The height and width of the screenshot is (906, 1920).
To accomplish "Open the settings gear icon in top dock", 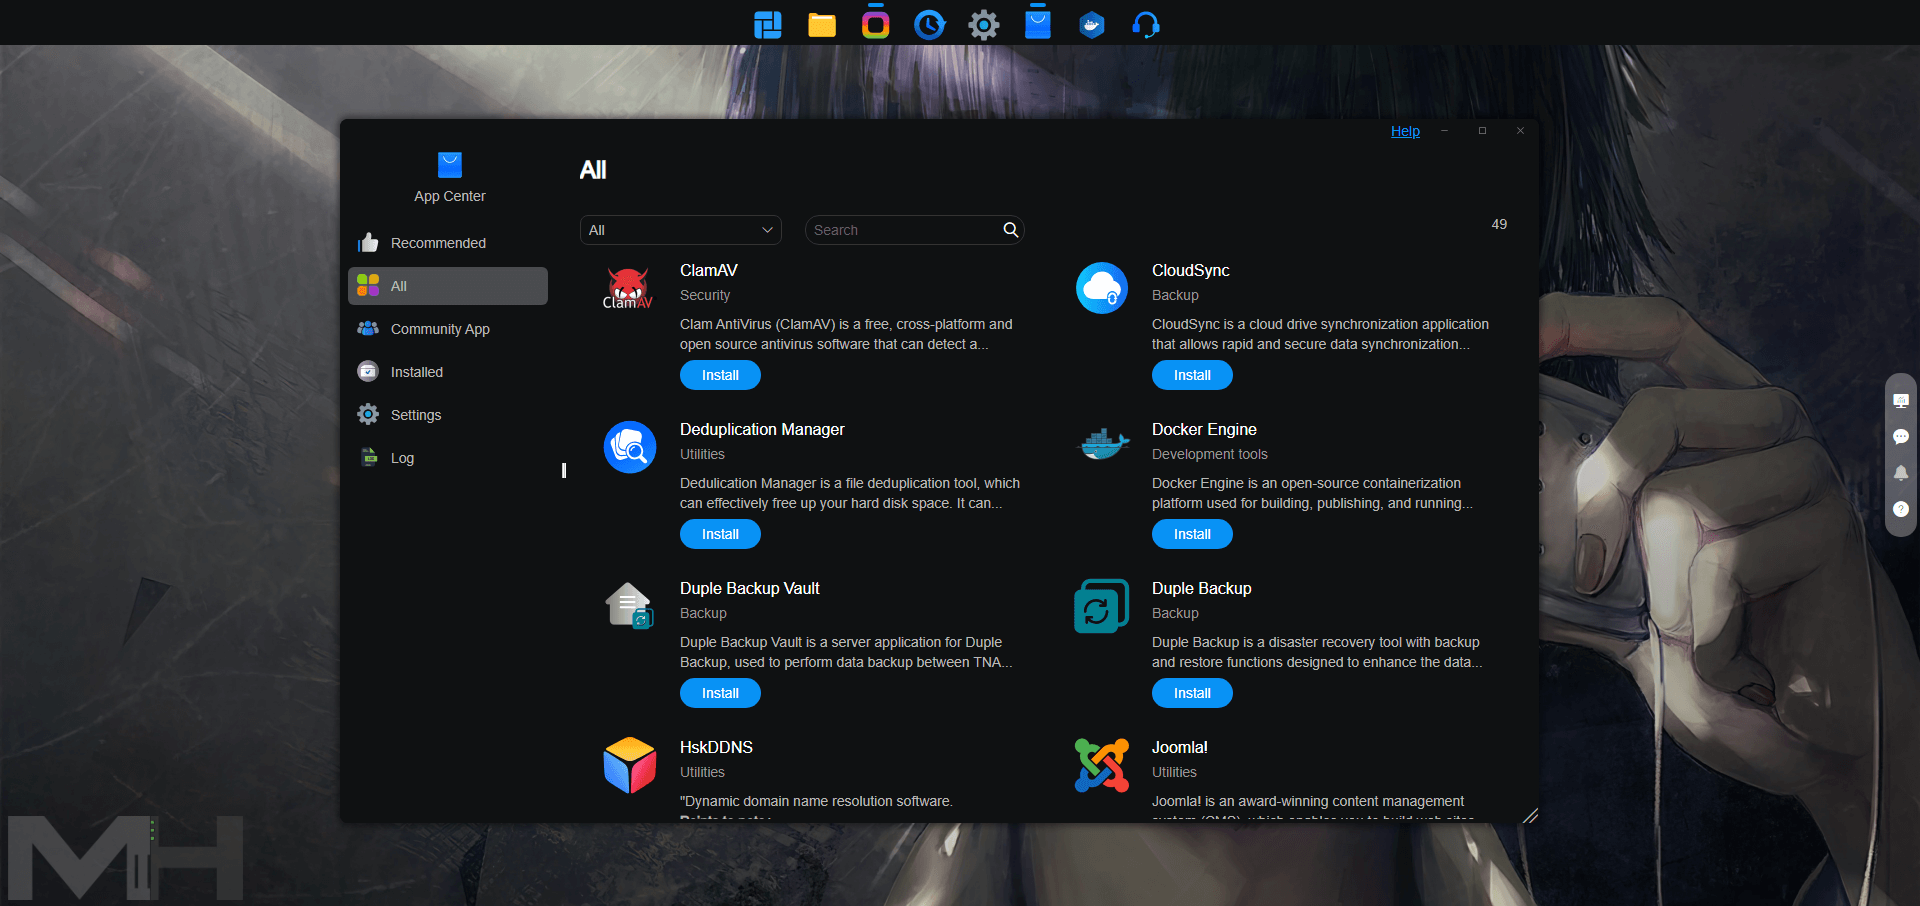I will 984,25.
